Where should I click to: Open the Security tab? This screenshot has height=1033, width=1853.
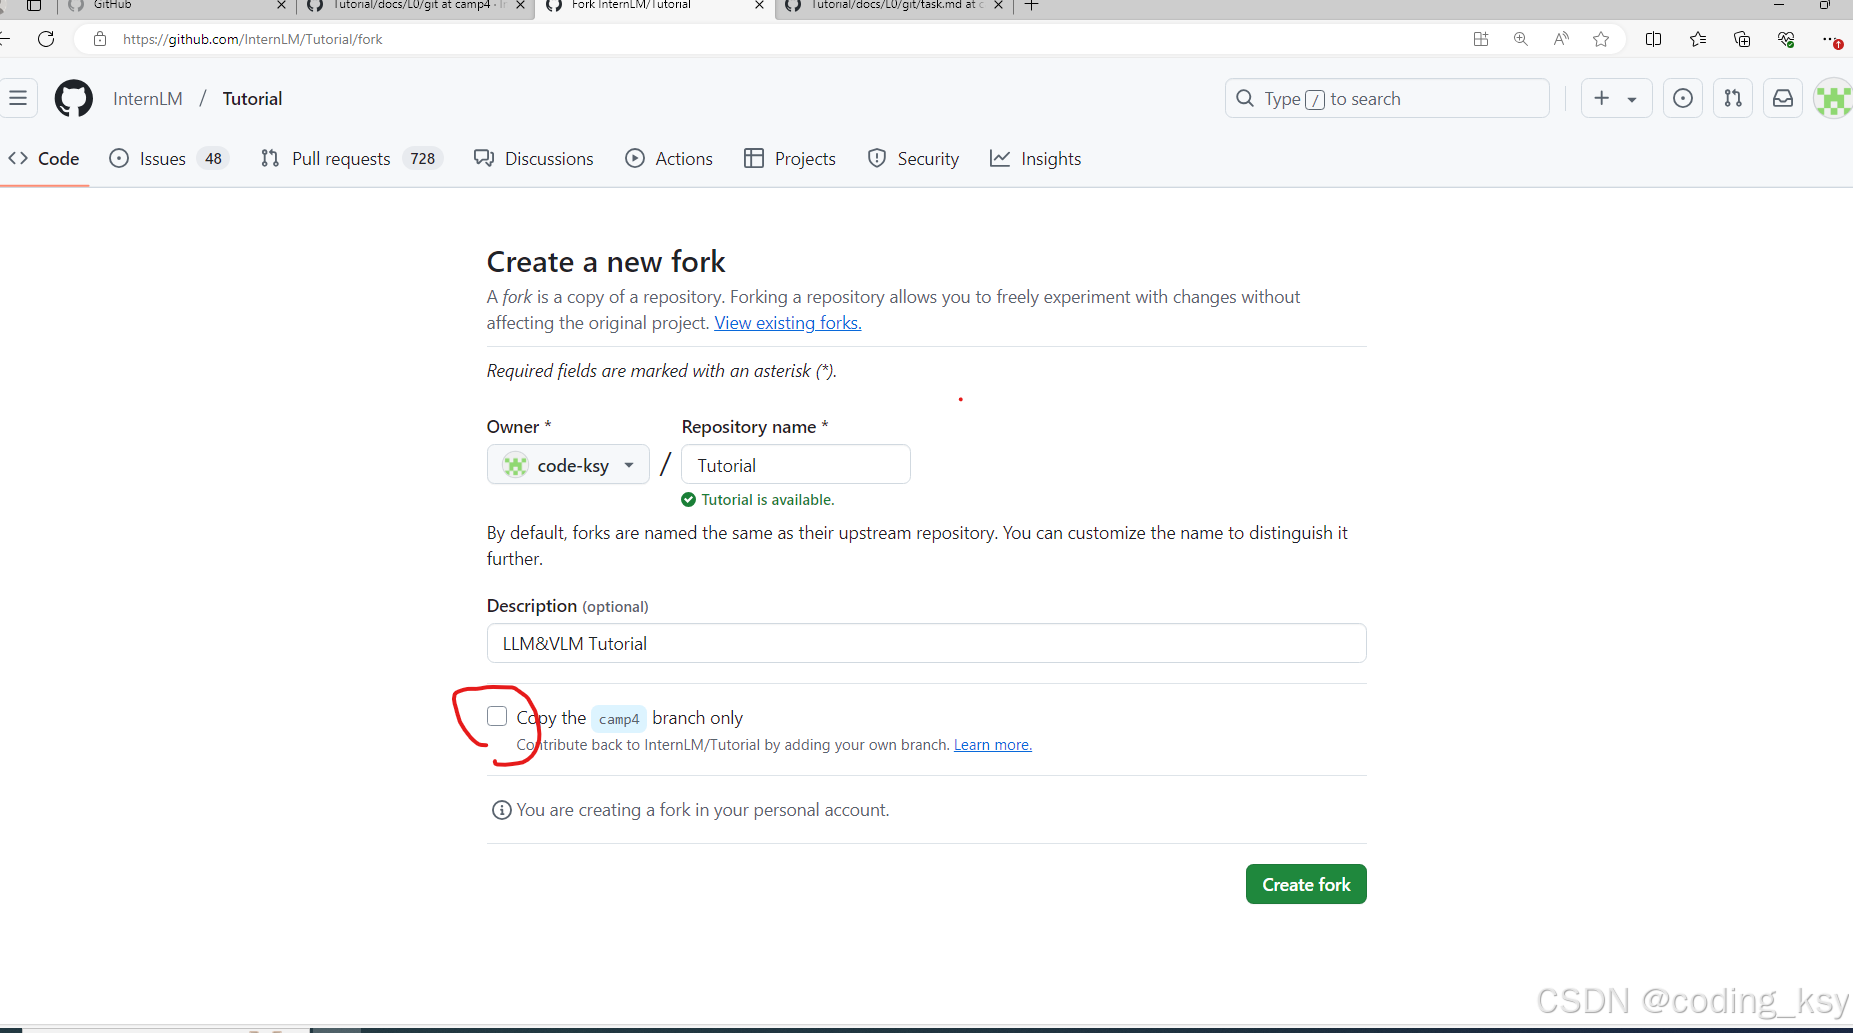pos(913,158)
